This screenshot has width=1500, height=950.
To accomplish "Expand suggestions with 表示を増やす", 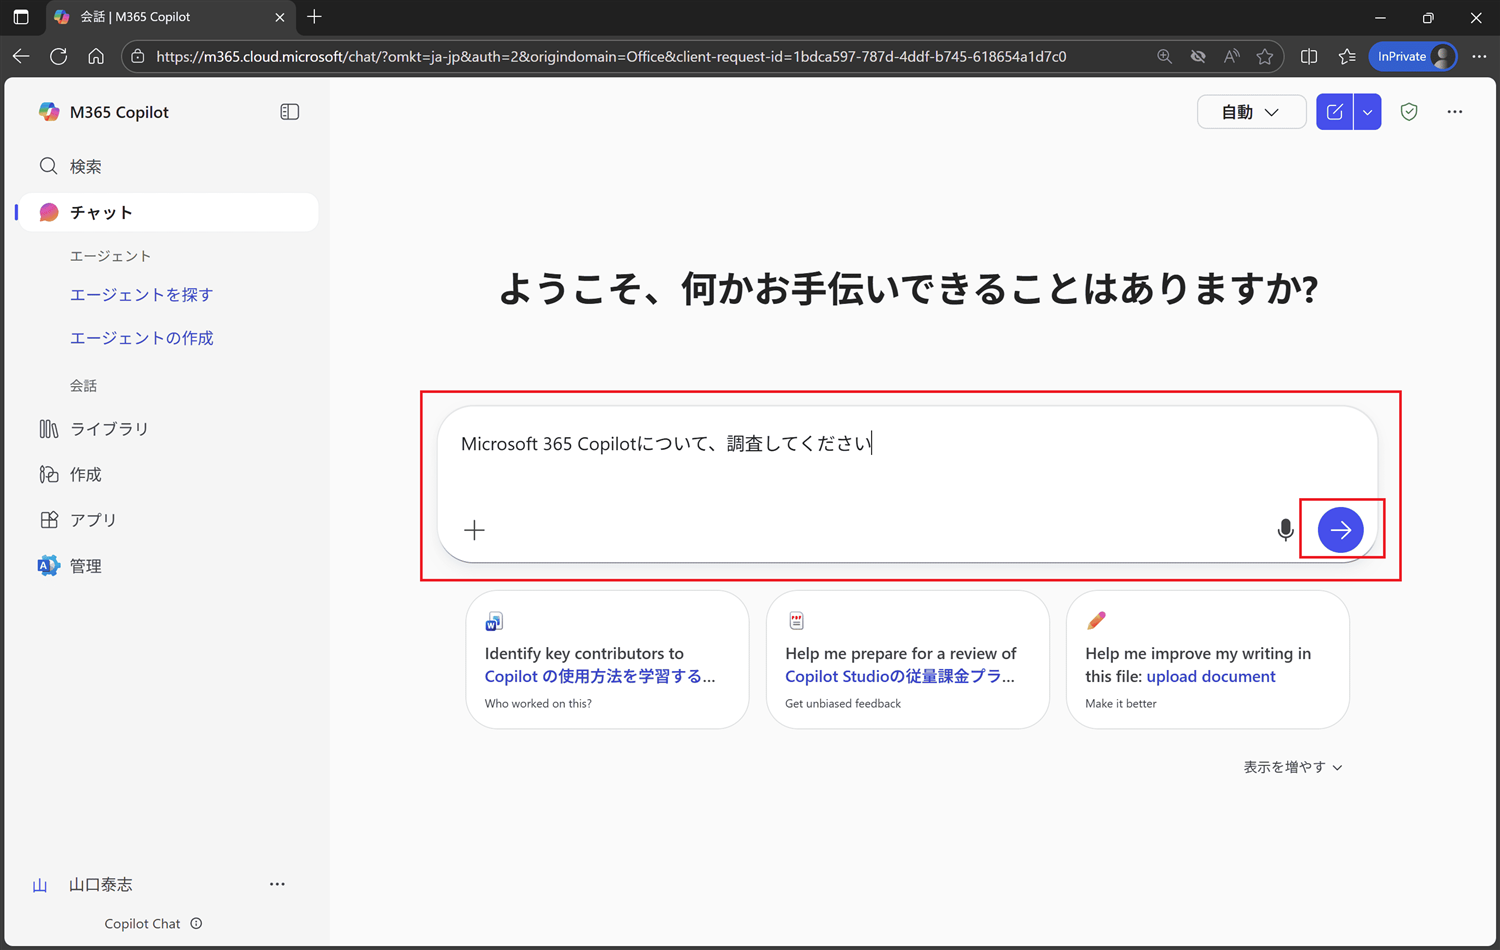I will click(x=1293, y=767).
